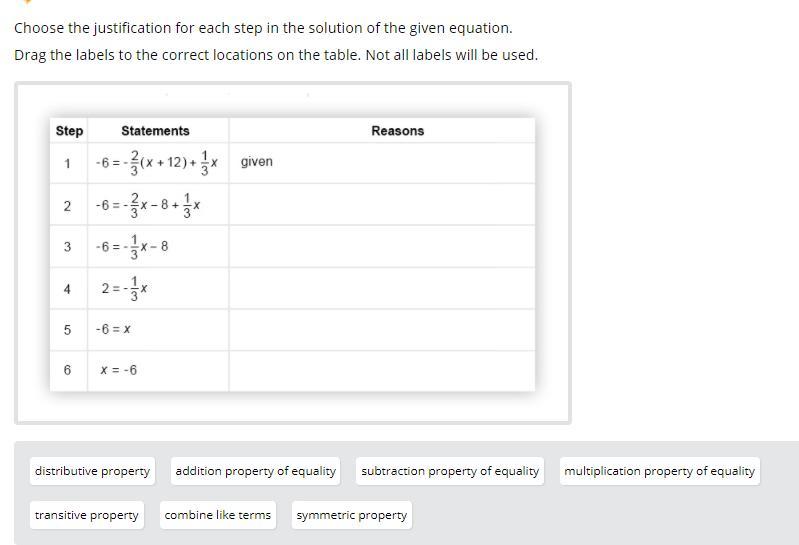Click the Reasons column header
Screen dimensions: 799x545
[x=397, y=131]
